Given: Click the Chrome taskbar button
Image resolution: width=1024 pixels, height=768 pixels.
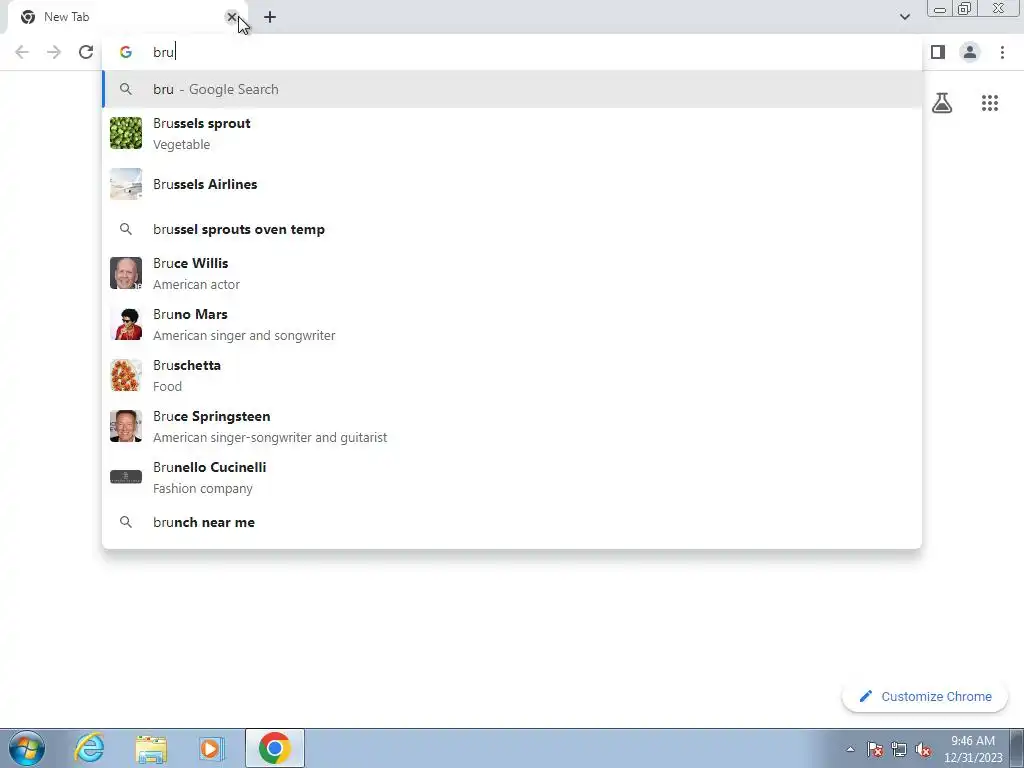Looking at the screenshot, I should (x=274, y=748).
